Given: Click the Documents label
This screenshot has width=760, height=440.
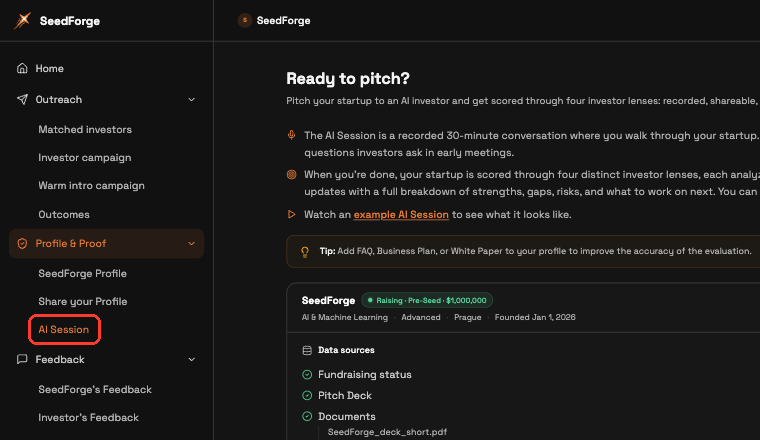Looking at the screenshot, I should [x=347, y=416].
